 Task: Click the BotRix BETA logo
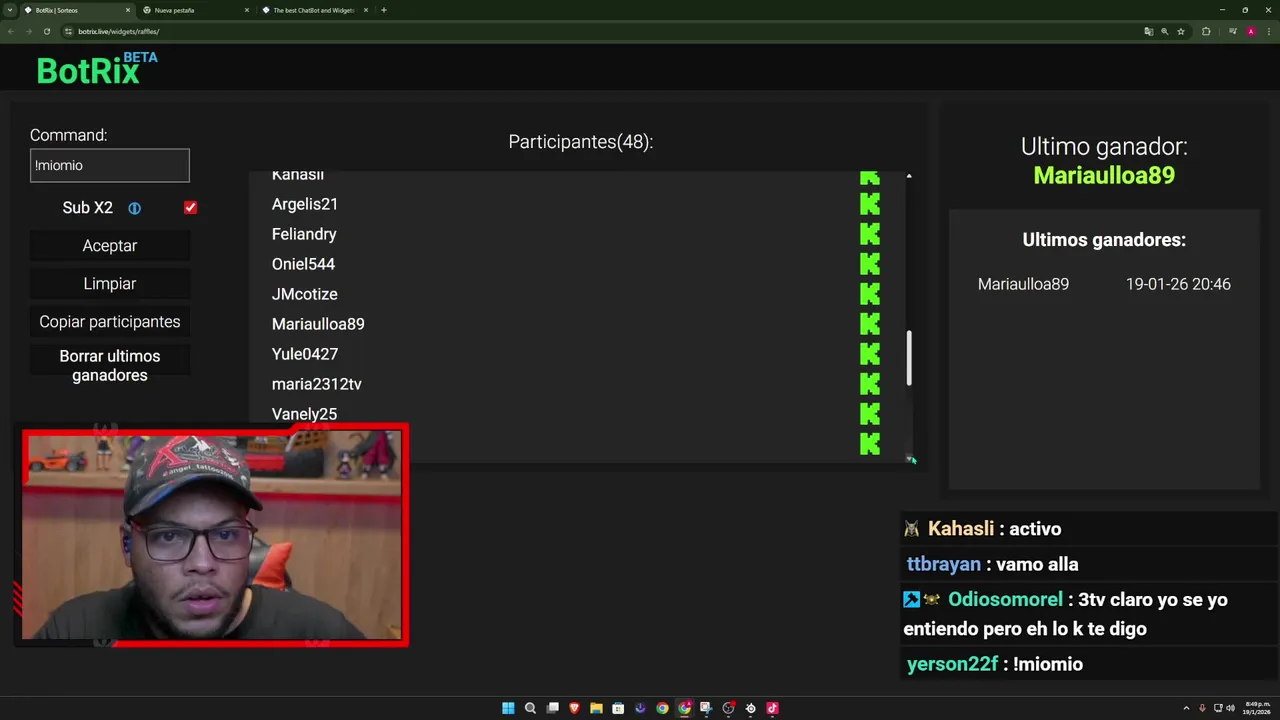coord(97,69)
